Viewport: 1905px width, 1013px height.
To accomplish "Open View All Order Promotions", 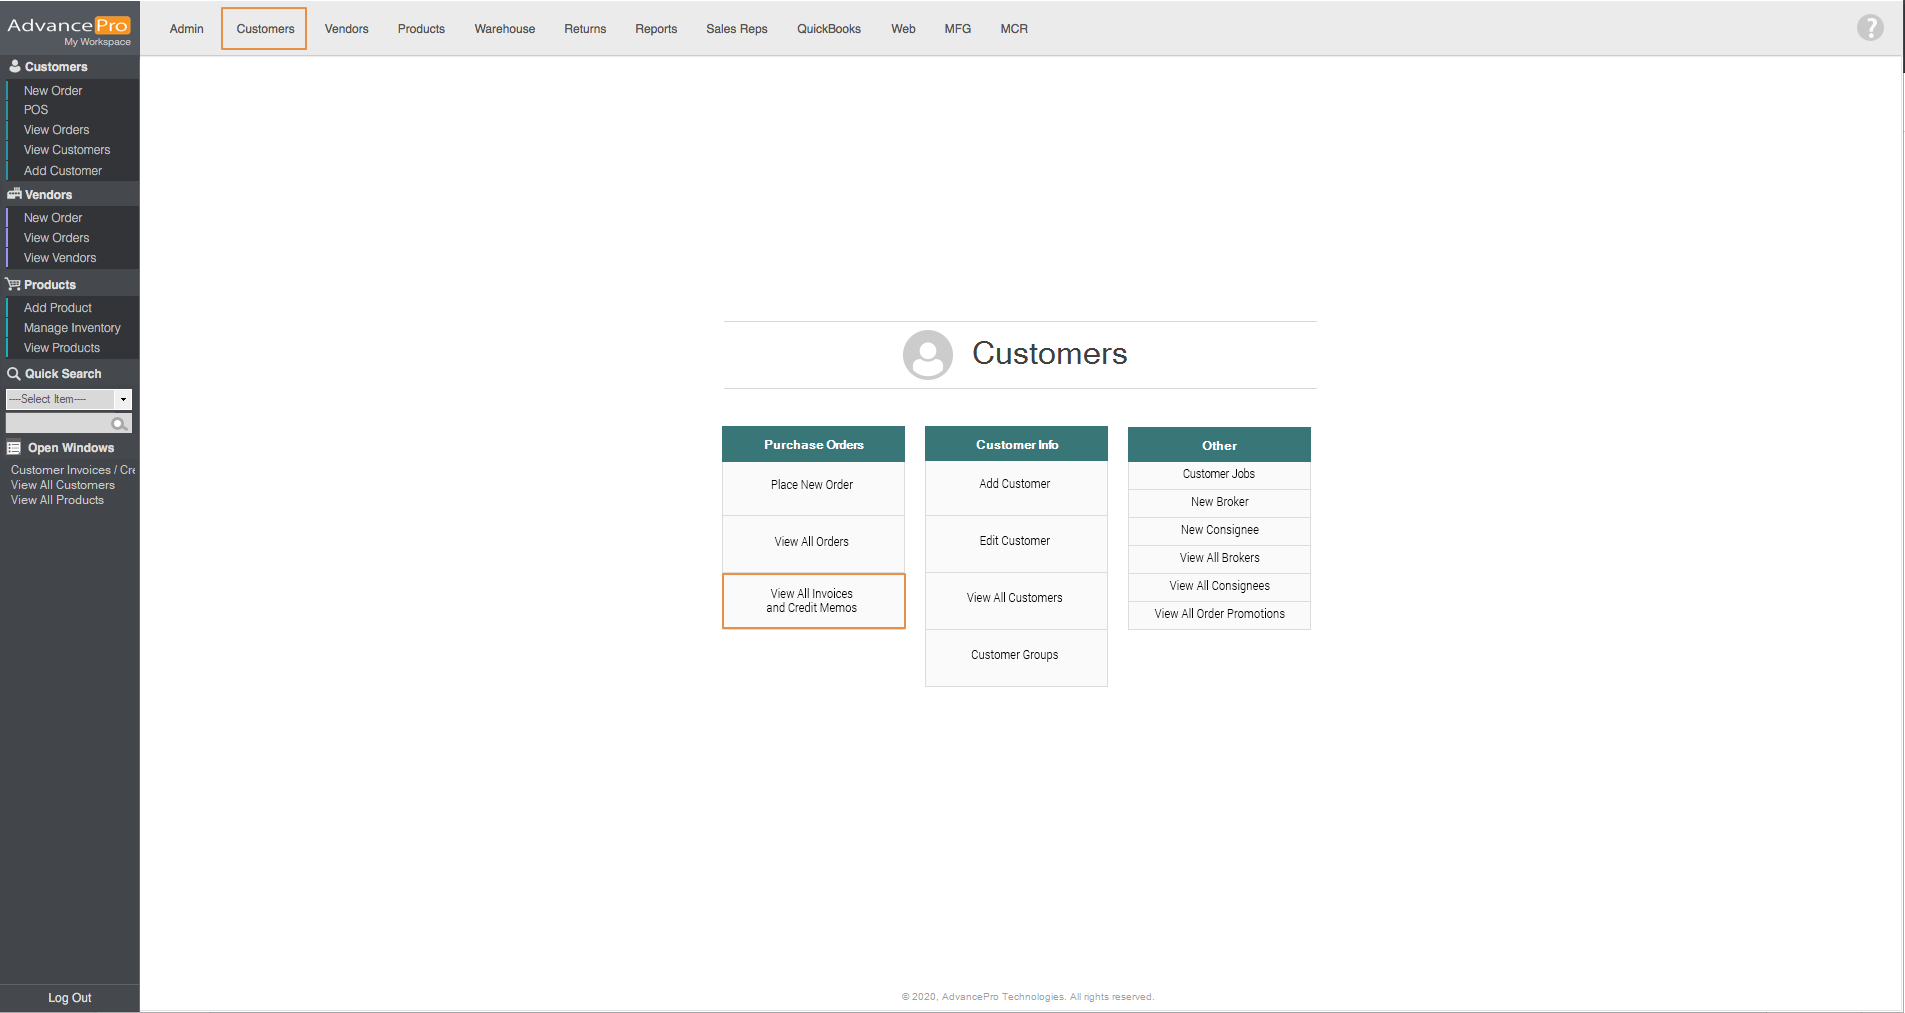I will click(x=1218, y=614).
